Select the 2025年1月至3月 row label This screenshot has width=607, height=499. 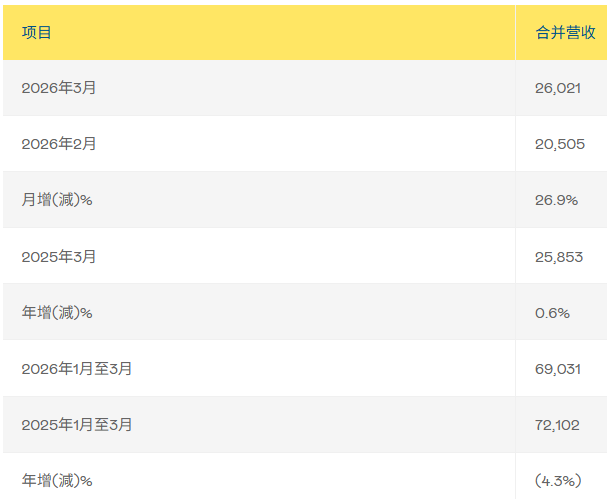tap(77, 425)
